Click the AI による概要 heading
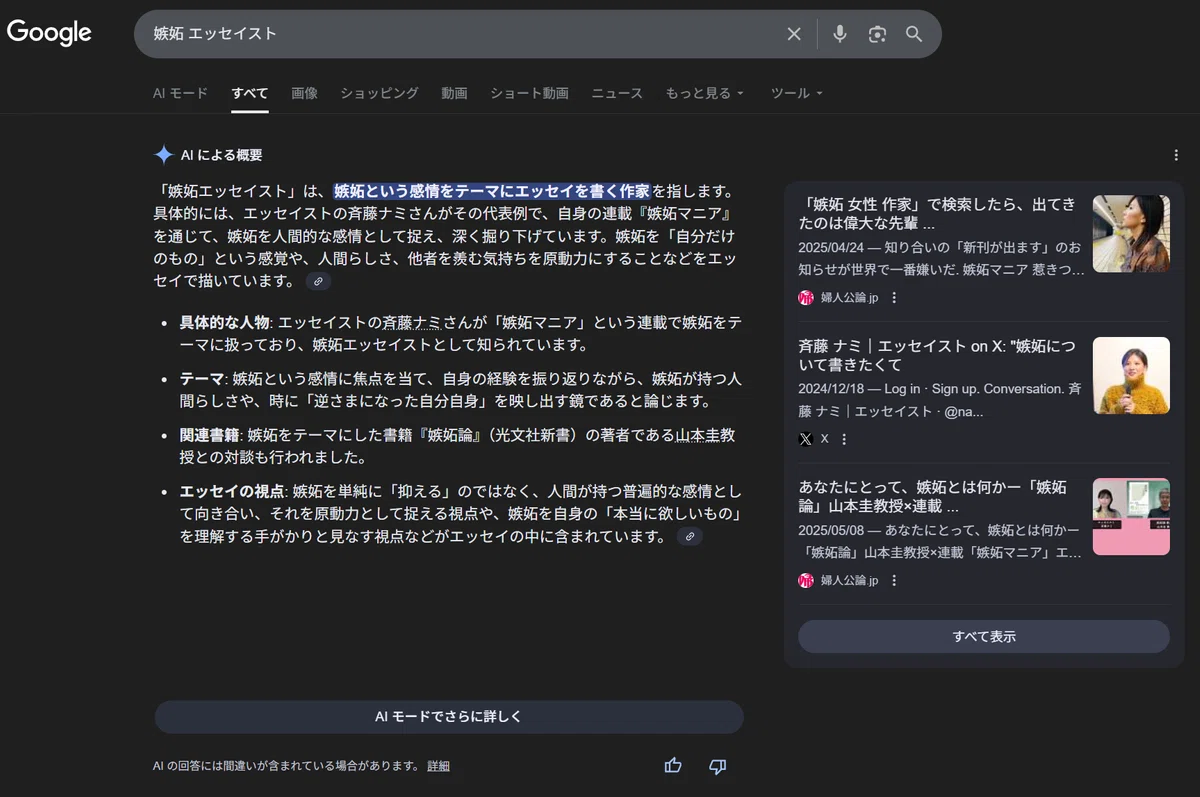Image resolution: width=1200 pixels, height=797 pixels. coord(221,155)
